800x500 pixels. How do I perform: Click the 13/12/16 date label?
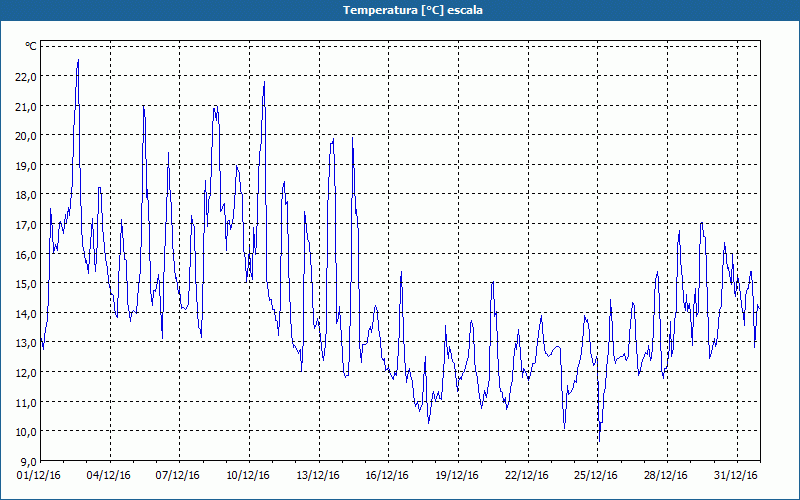tap(318, 476)
